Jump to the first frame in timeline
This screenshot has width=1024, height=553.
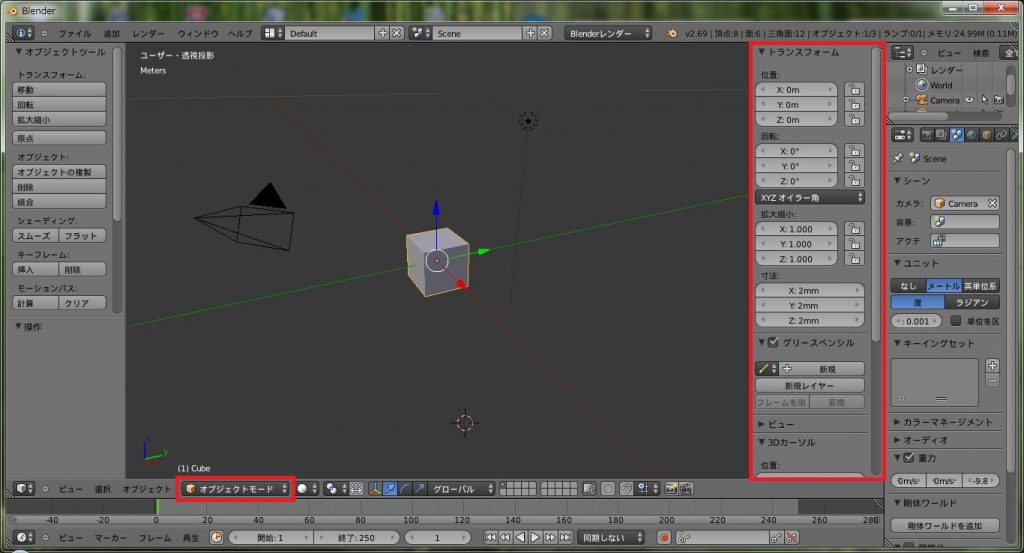pyautogui.click(x=490, y=537)
